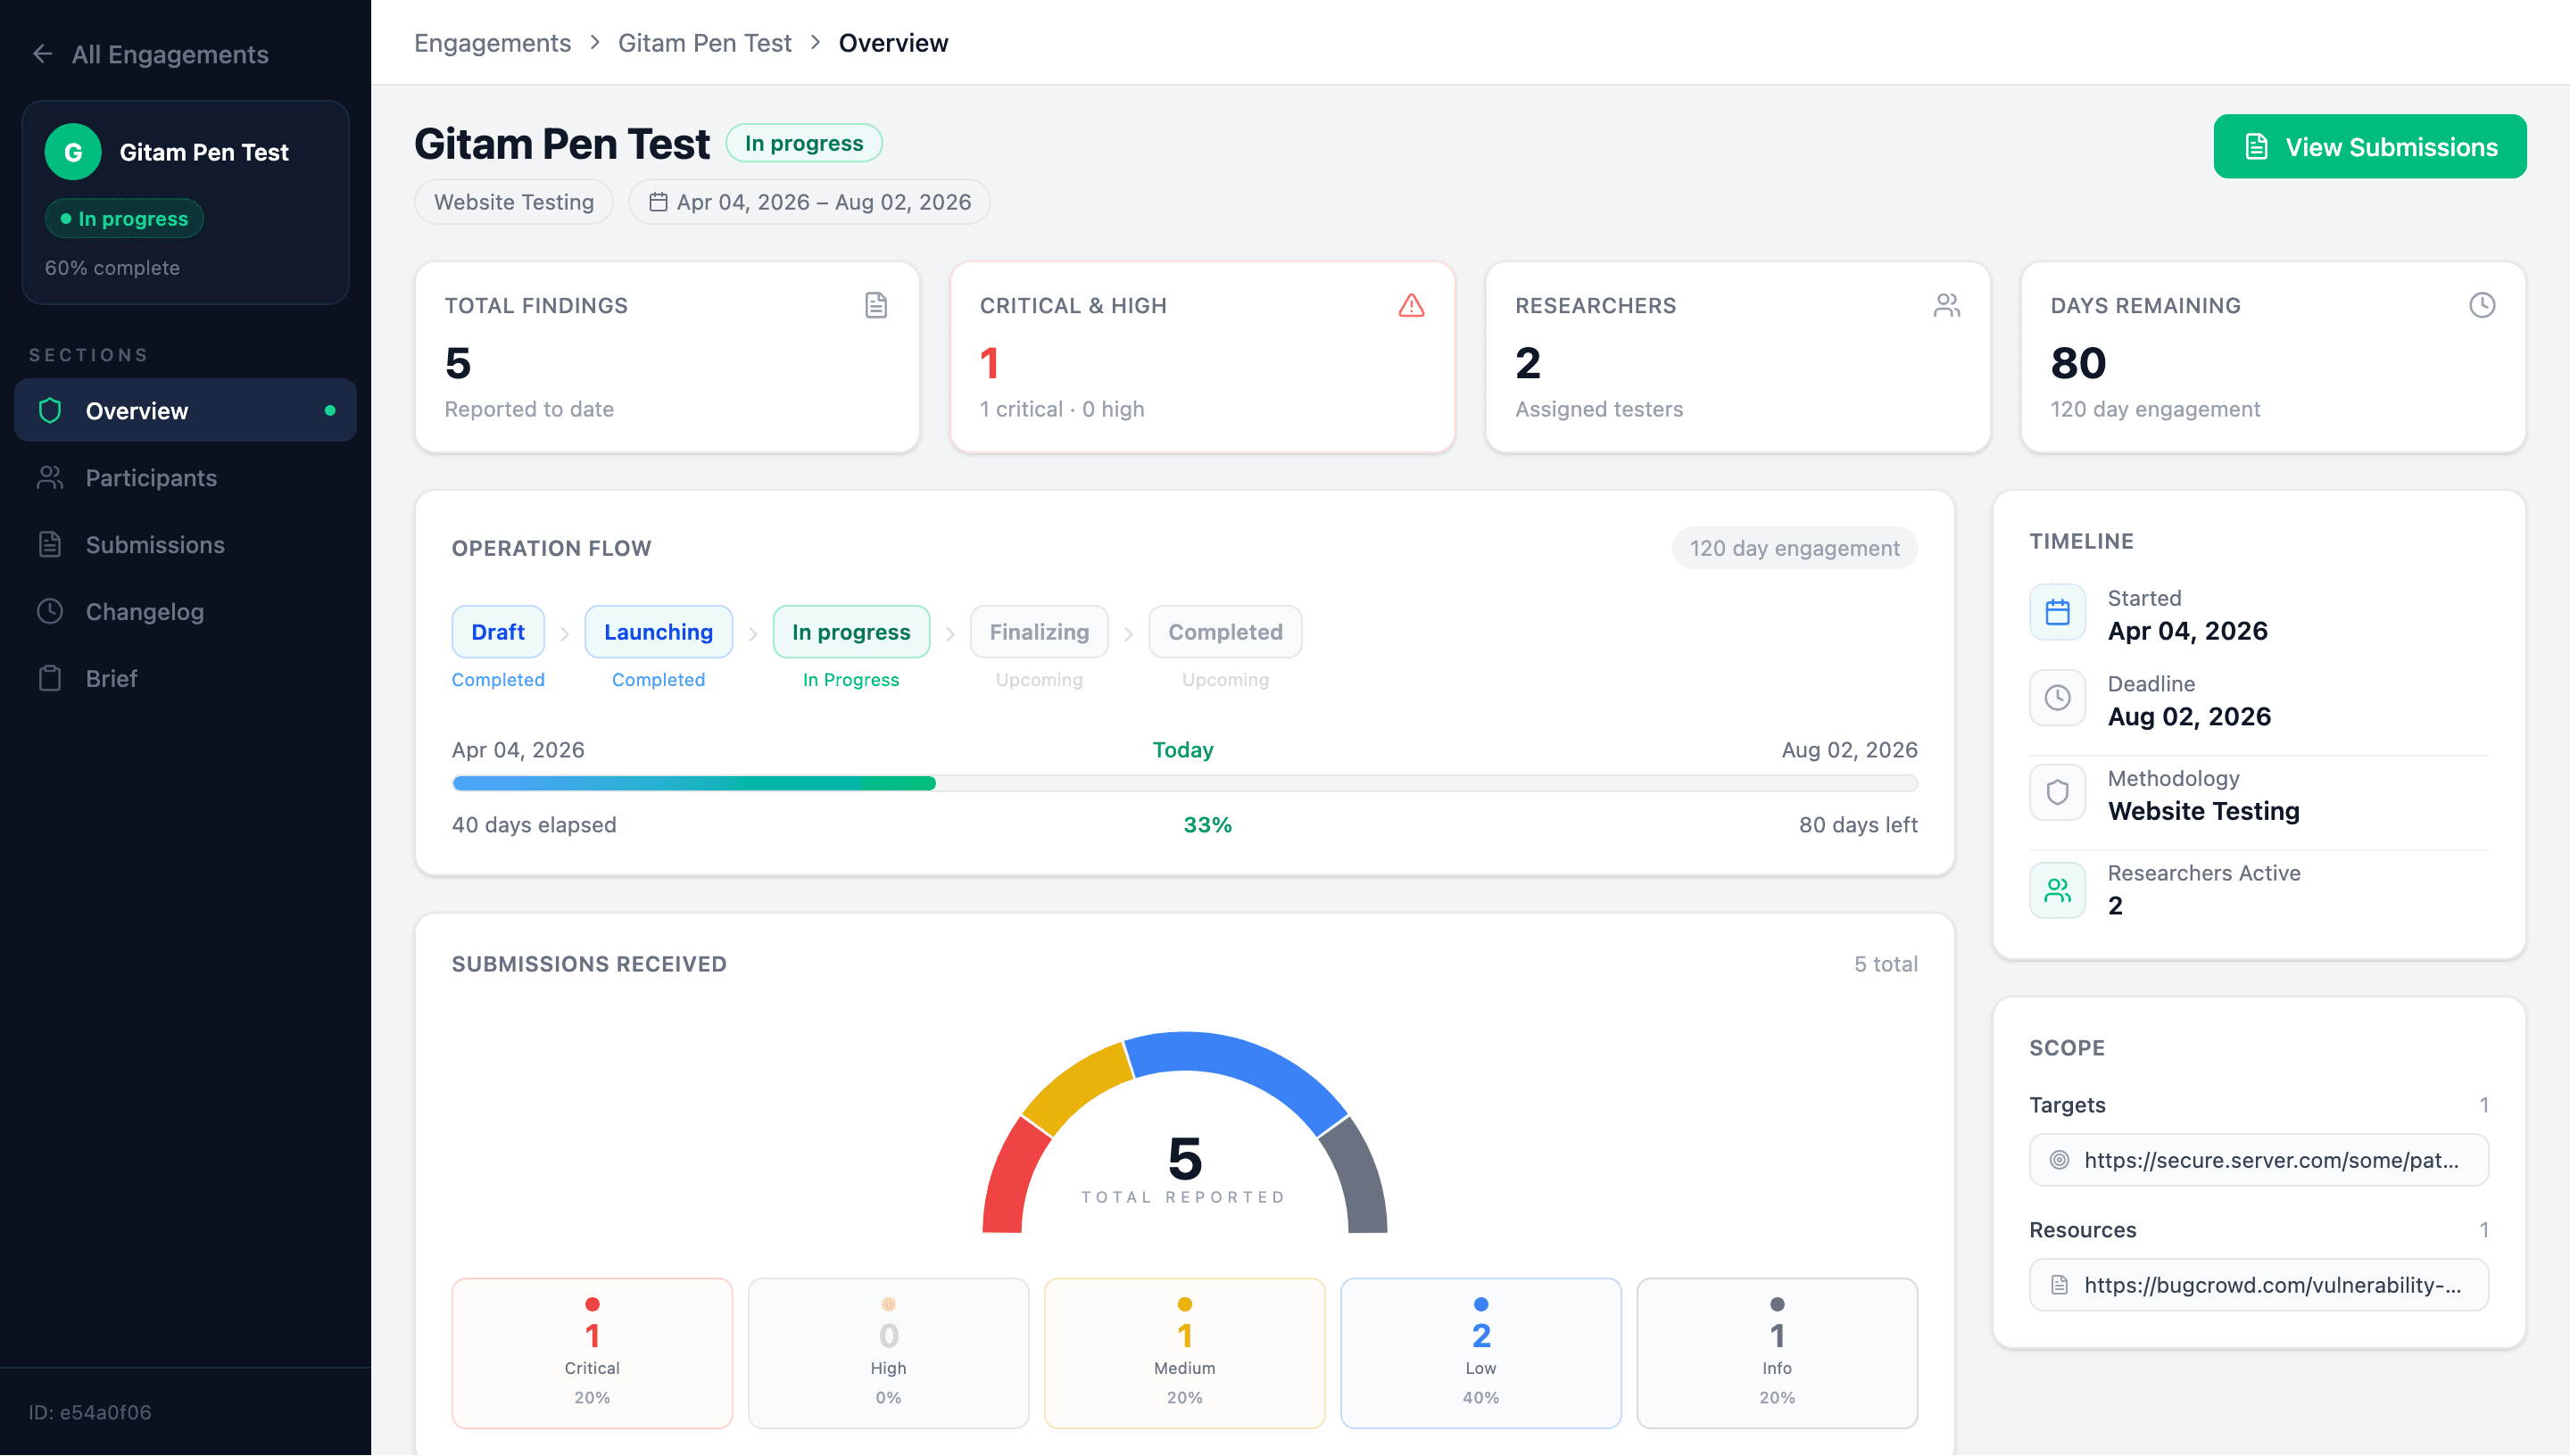Viewport: 2570px width, 1456px height.
Task: Select the In progress stage chip in Operation Flow
Action: coord(851,632)
